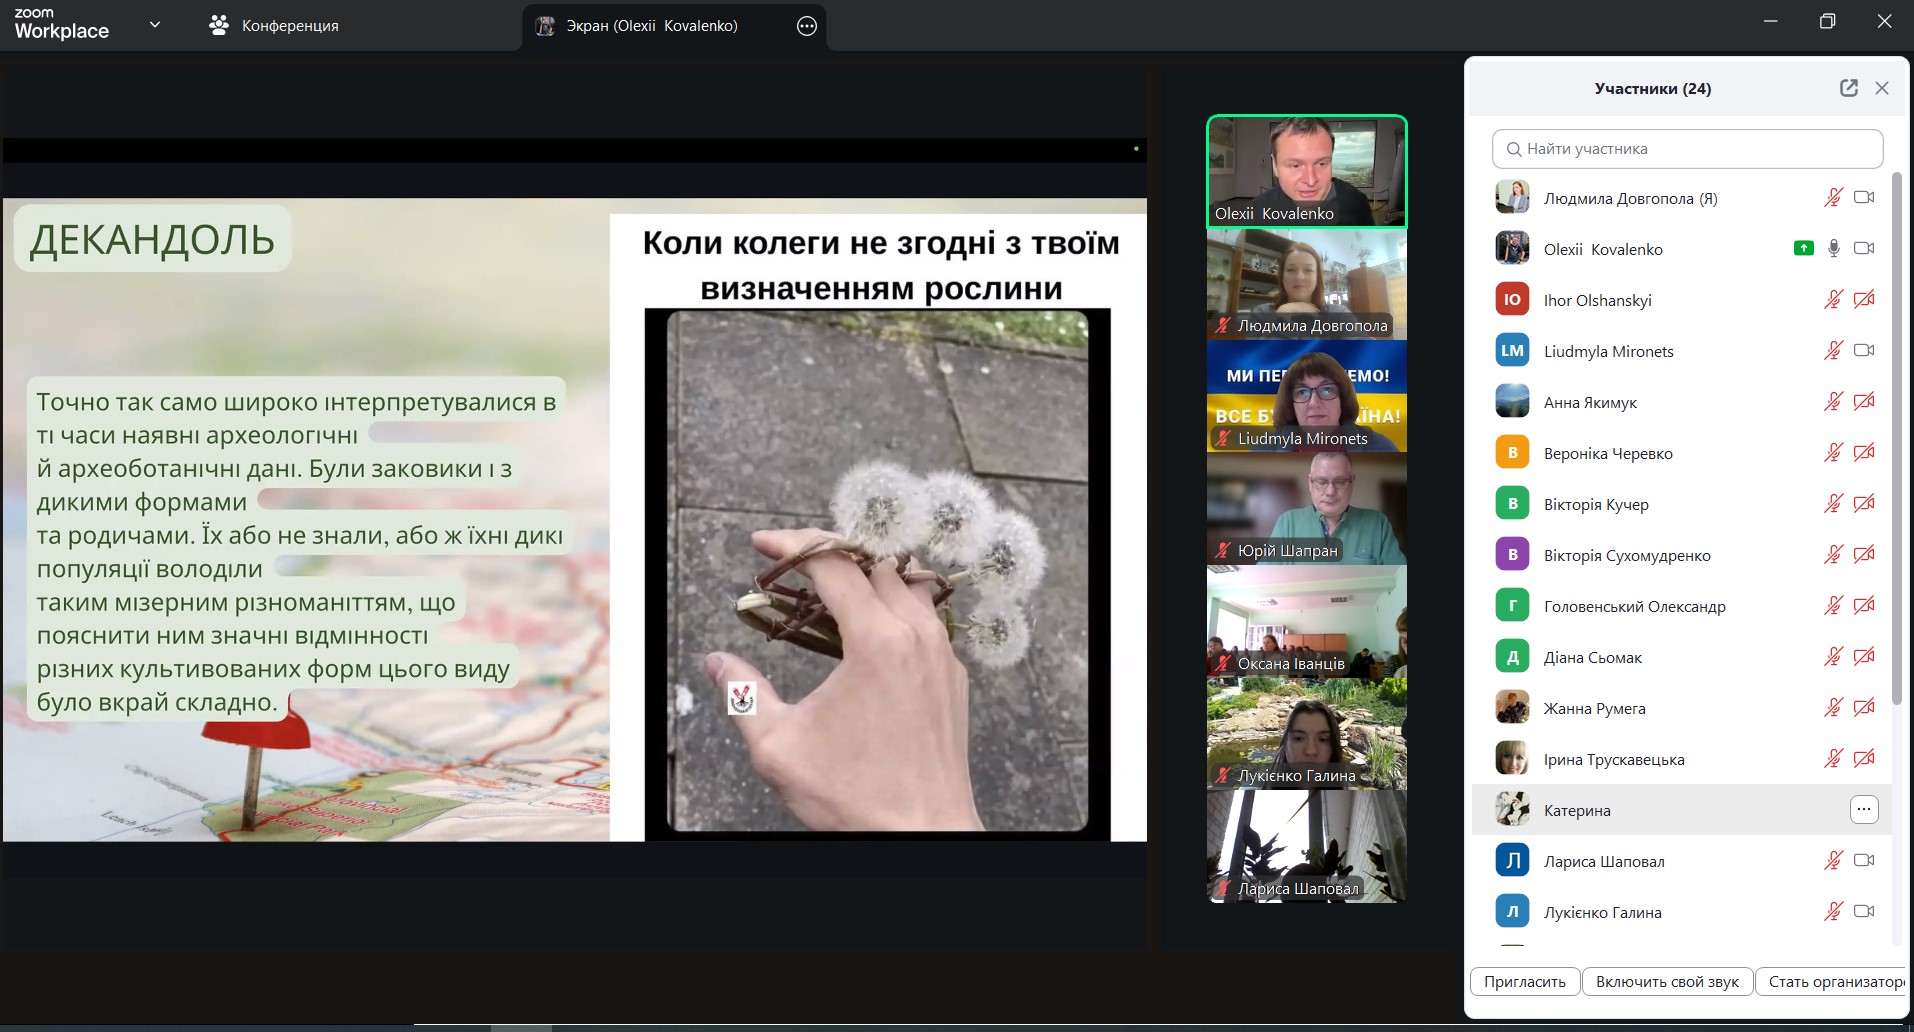This screenshot has width=1914, height=1032.
Task: Pop out the participants panel
Action: (x=1848, y=88)
